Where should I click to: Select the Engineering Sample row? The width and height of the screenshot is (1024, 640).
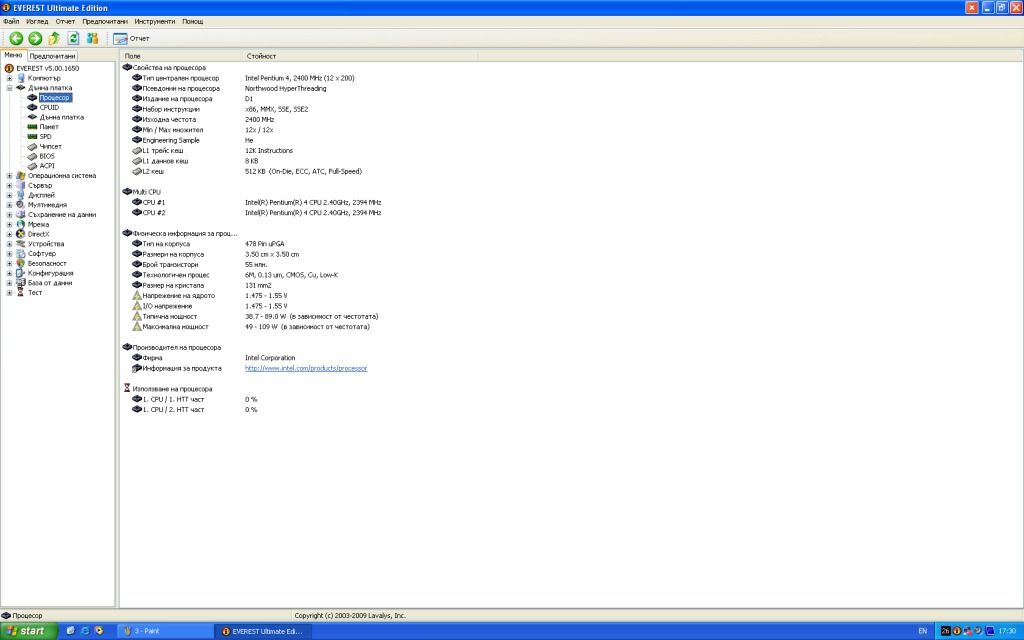coord(192,140)
